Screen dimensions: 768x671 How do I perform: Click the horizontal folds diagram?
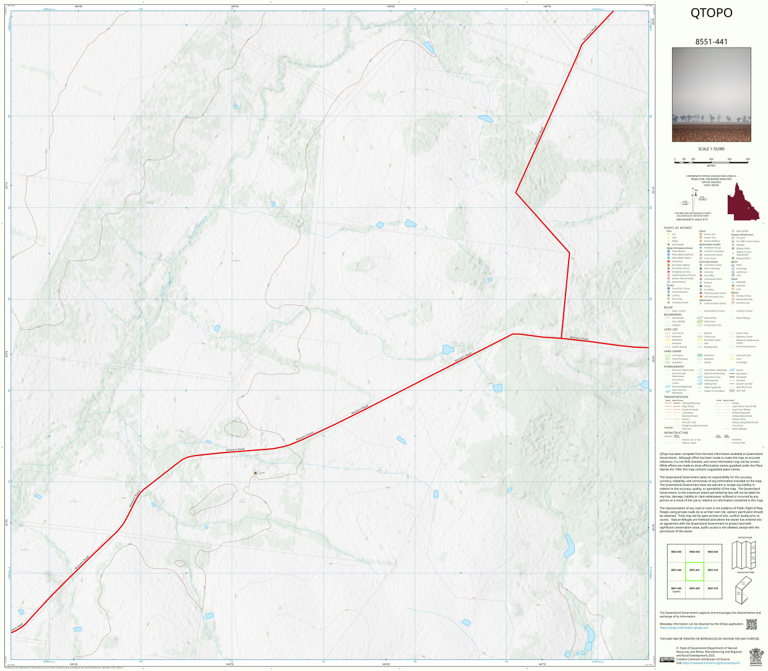[x=744, y=556]
